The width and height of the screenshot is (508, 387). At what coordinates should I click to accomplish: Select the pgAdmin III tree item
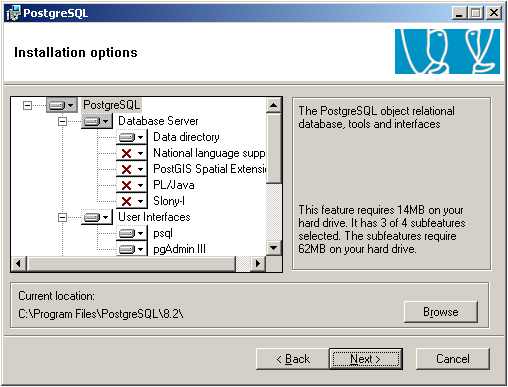(x=179, y=249)
